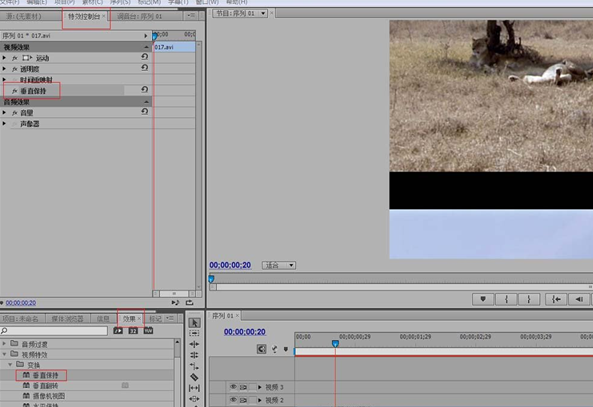Switch to the 调音台: 序列 01 tab
The image size is (593, 407).
(139, 16)
